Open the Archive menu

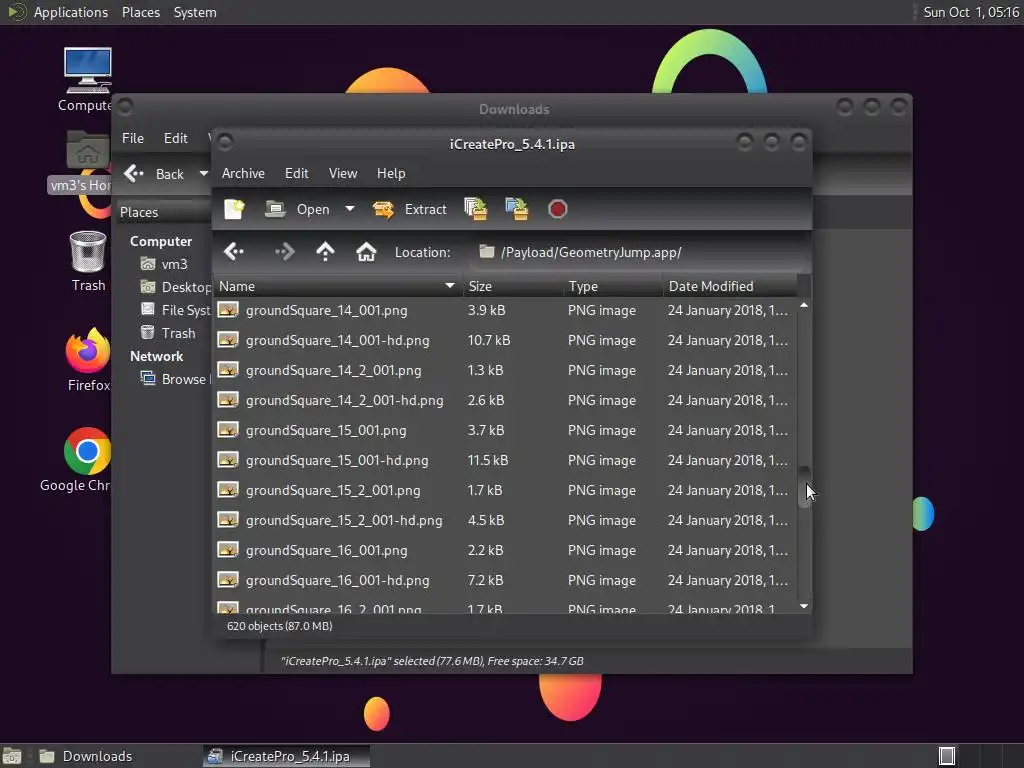(x=243, y=173)
